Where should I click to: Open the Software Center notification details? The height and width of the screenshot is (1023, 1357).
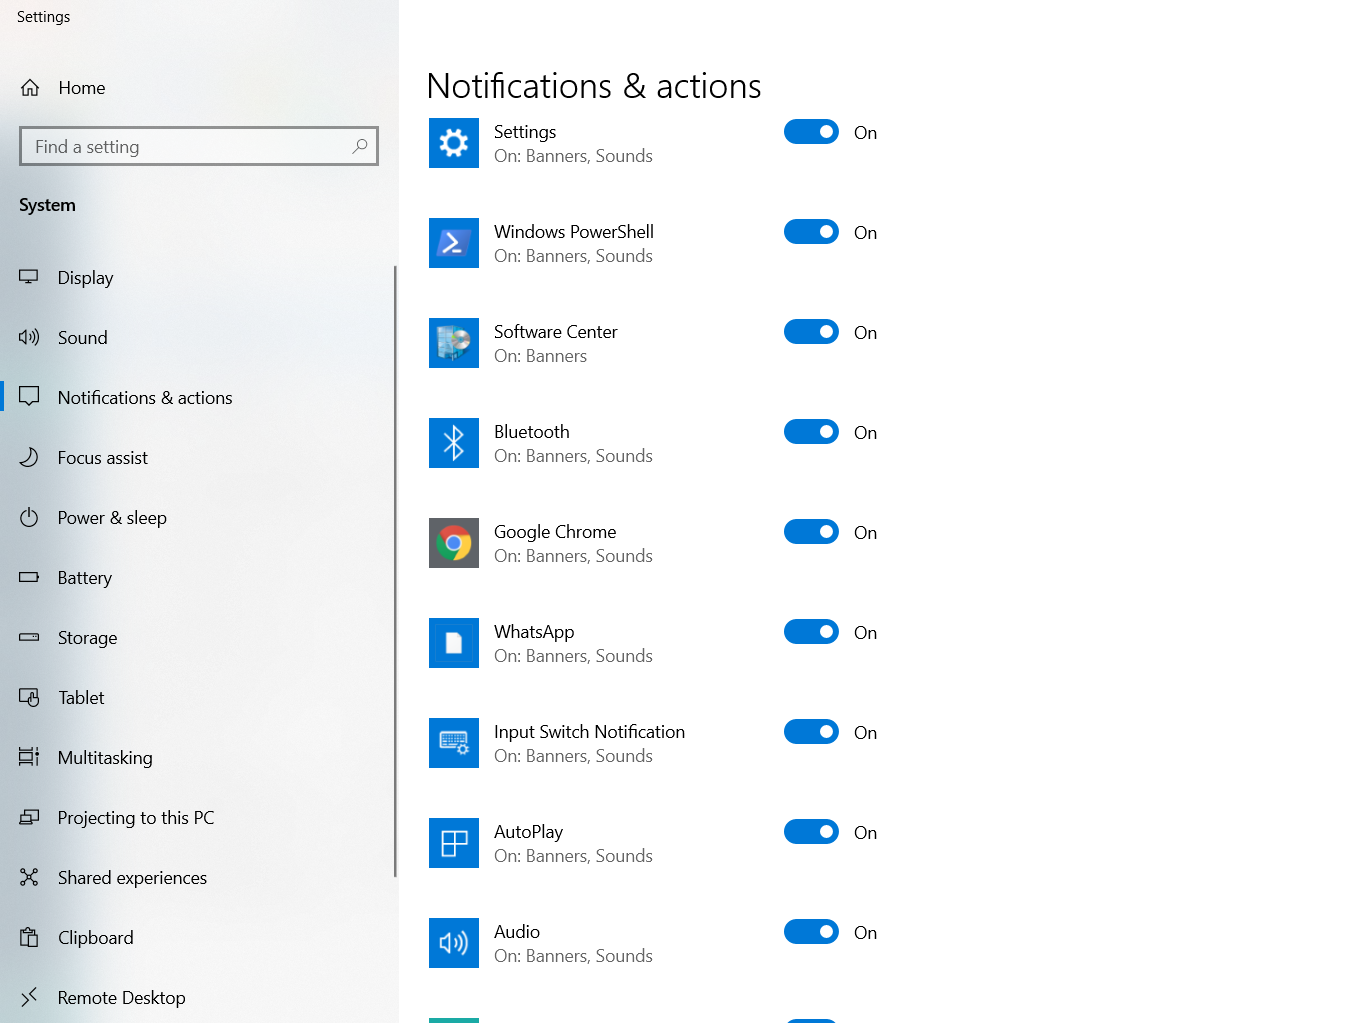(555, 343)
